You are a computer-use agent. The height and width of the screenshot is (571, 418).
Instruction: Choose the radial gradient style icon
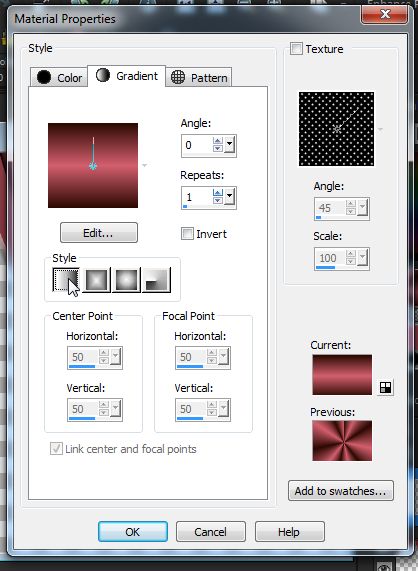click(156, 280)
